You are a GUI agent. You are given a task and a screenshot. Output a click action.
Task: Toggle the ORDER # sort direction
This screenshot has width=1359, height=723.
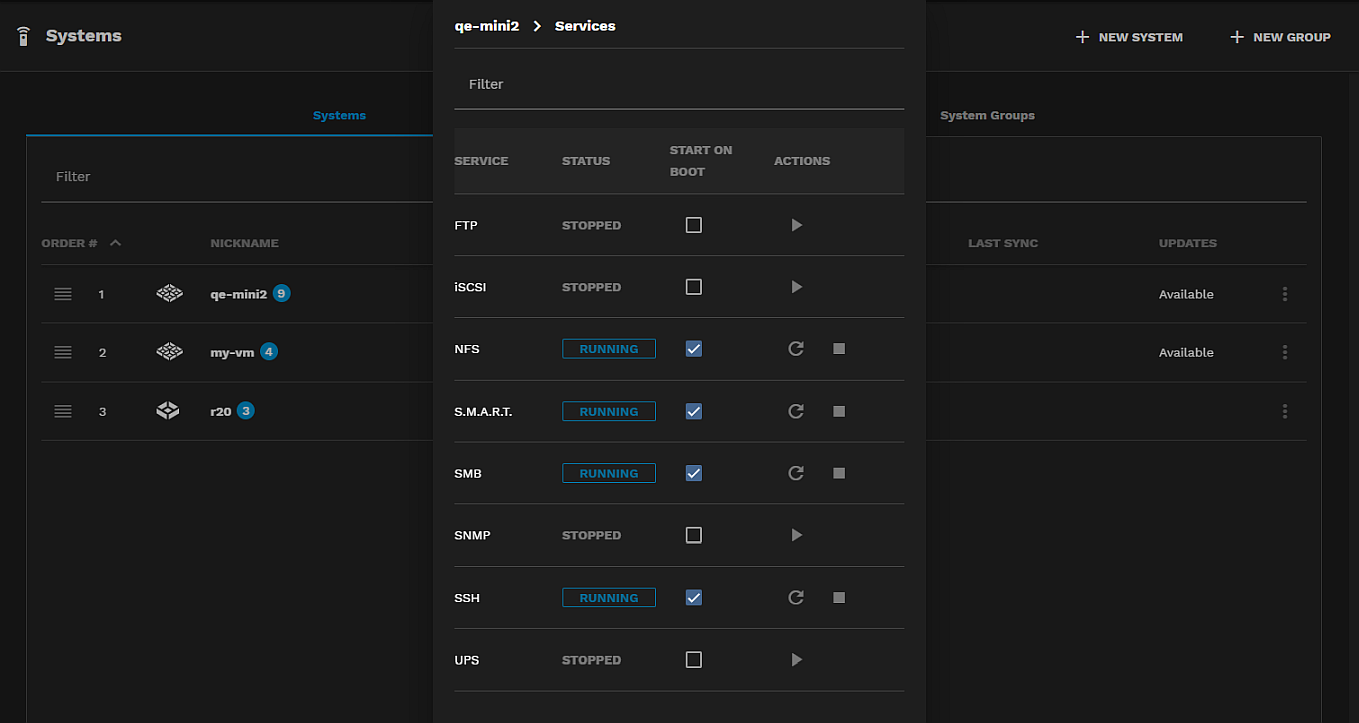[114, 242]
